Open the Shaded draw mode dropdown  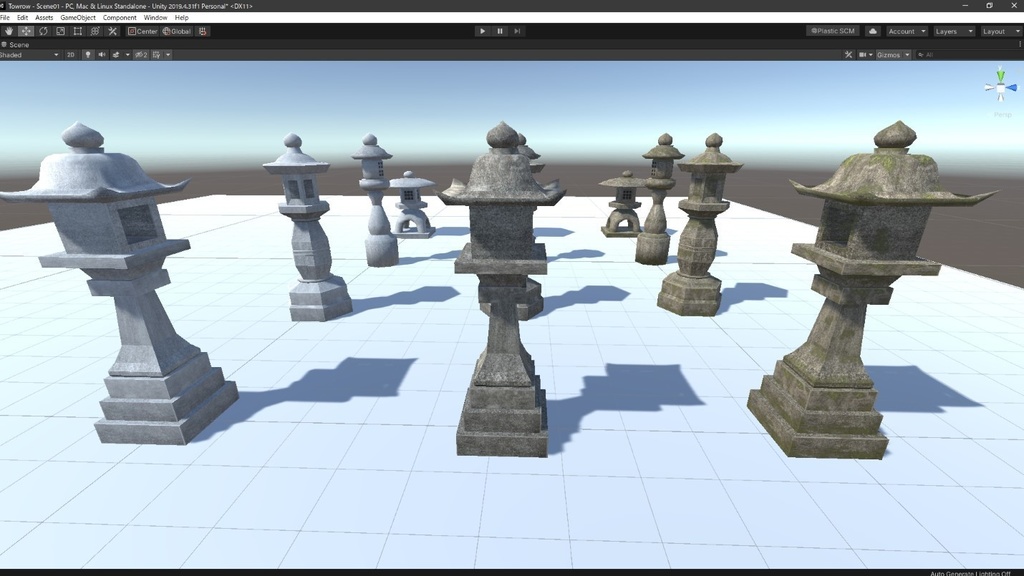coord(30,55)
